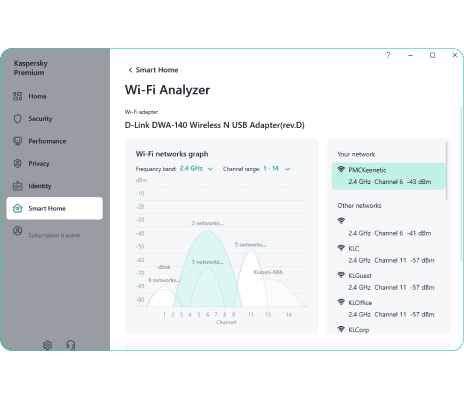Select the Smart Home sidebar item
The image size is (464, 400).
[x=54, y=208]
